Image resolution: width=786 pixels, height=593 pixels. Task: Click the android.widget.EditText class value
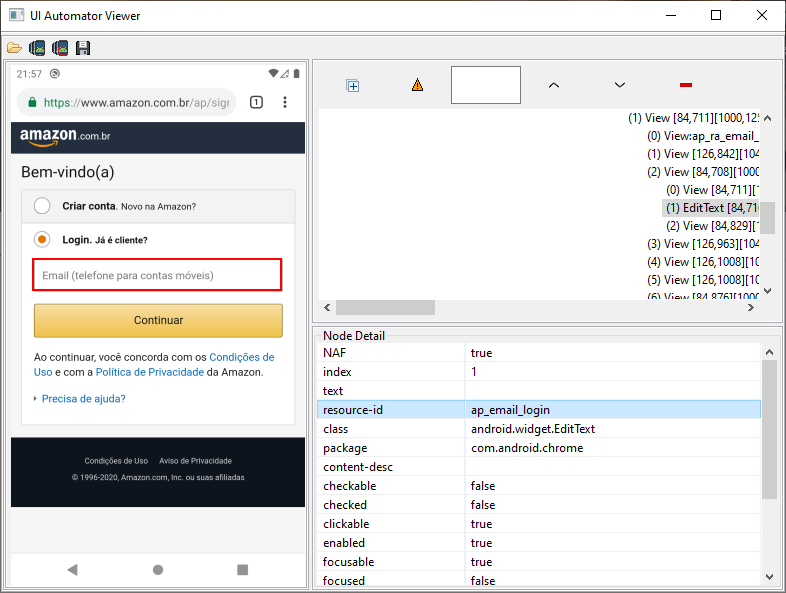tap(533, 429)
